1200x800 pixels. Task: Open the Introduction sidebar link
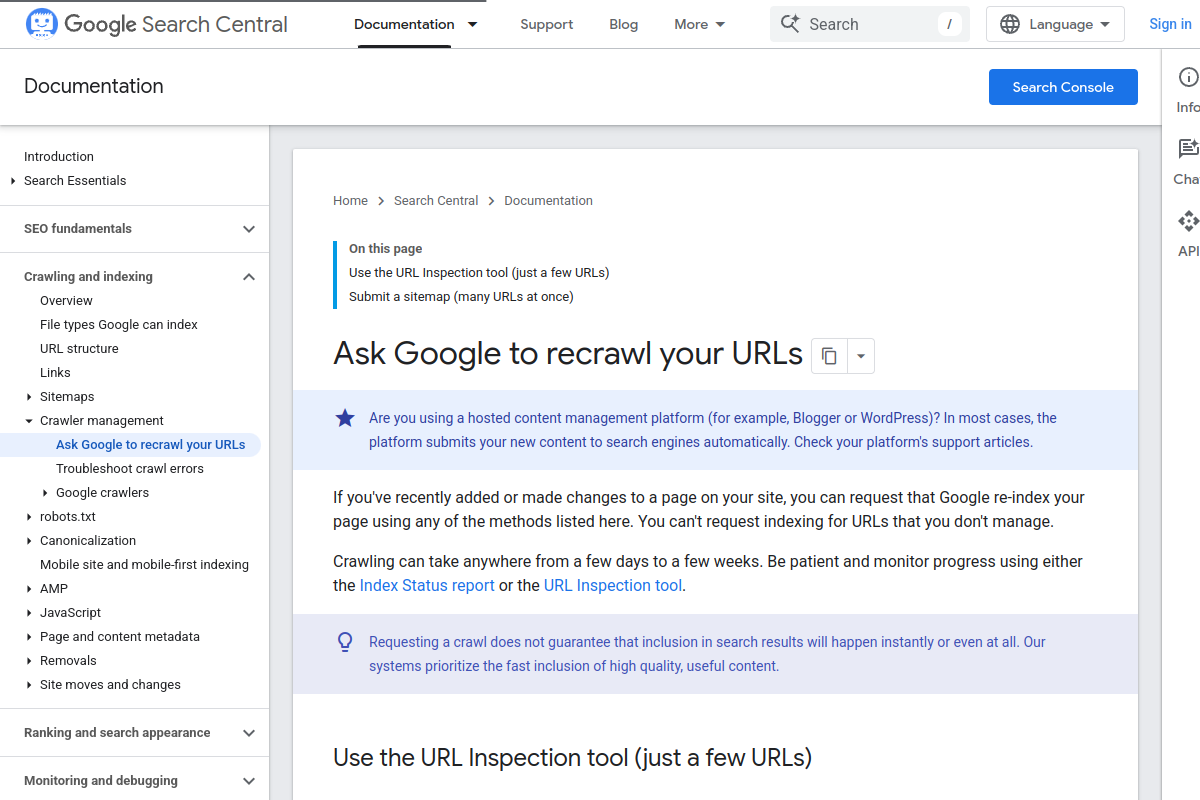tap(59, 157)
